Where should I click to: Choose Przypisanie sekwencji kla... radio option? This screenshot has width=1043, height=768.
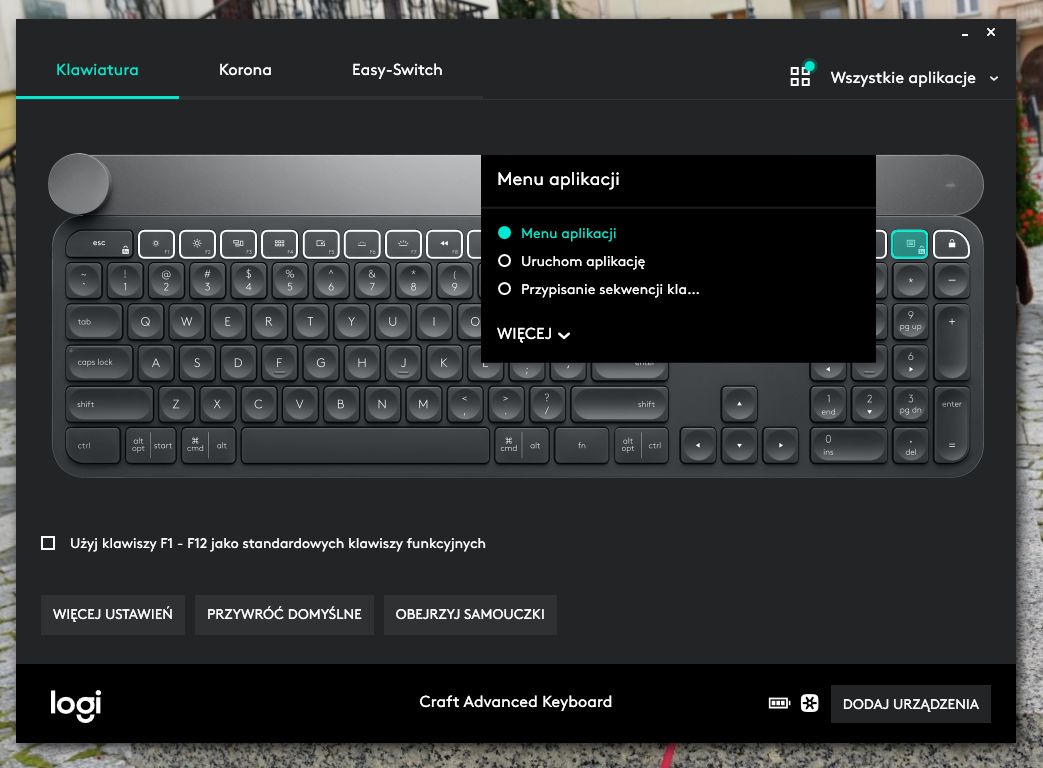(x=599, y=289)
